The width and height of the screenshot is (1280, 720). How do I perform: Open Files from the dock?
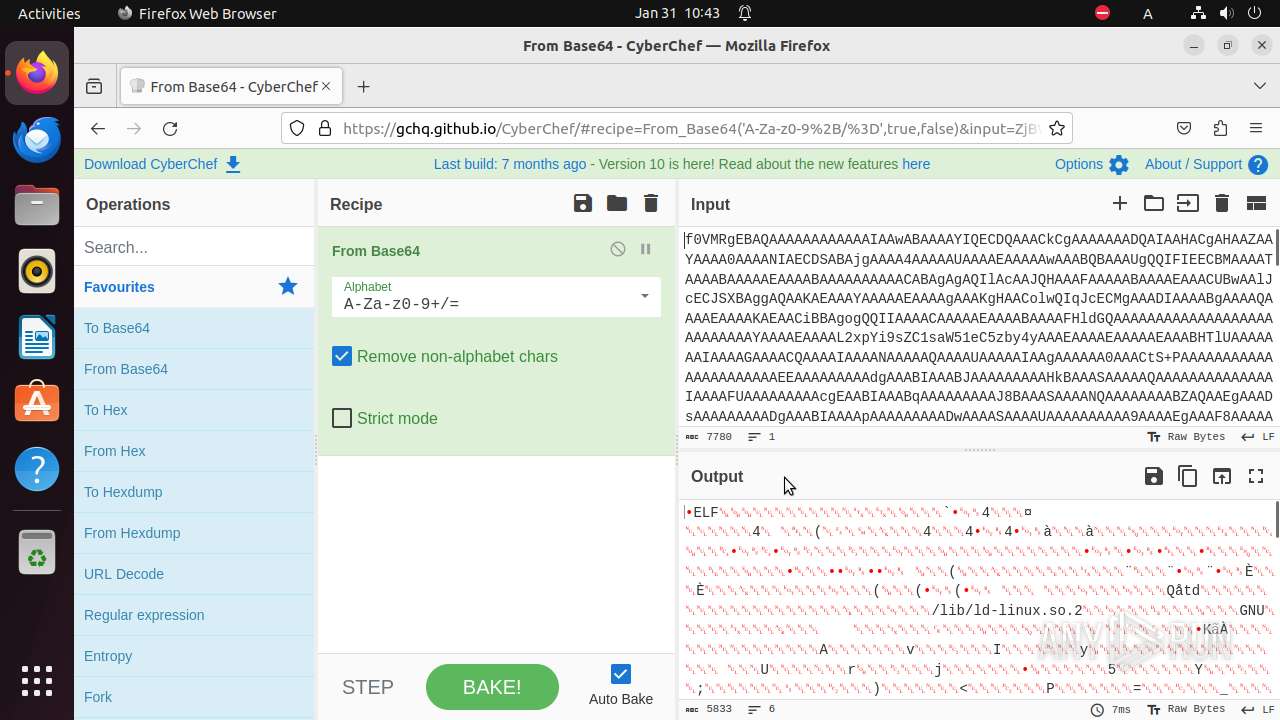[x=37, y=205]
